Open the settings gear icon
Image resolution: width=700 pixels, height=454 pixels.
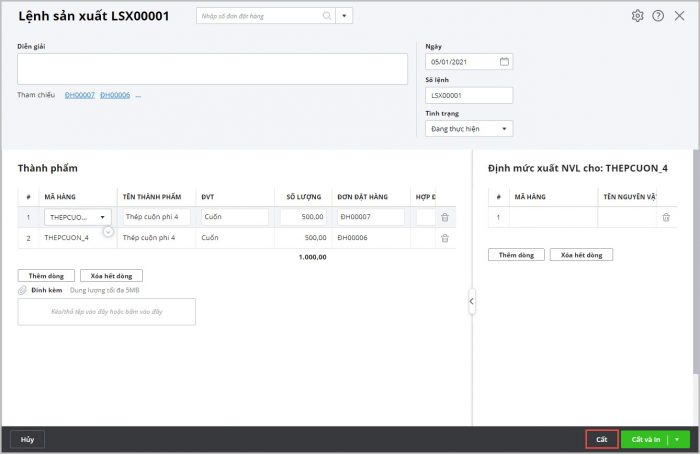pyautogui.click(x=638, y=16)
